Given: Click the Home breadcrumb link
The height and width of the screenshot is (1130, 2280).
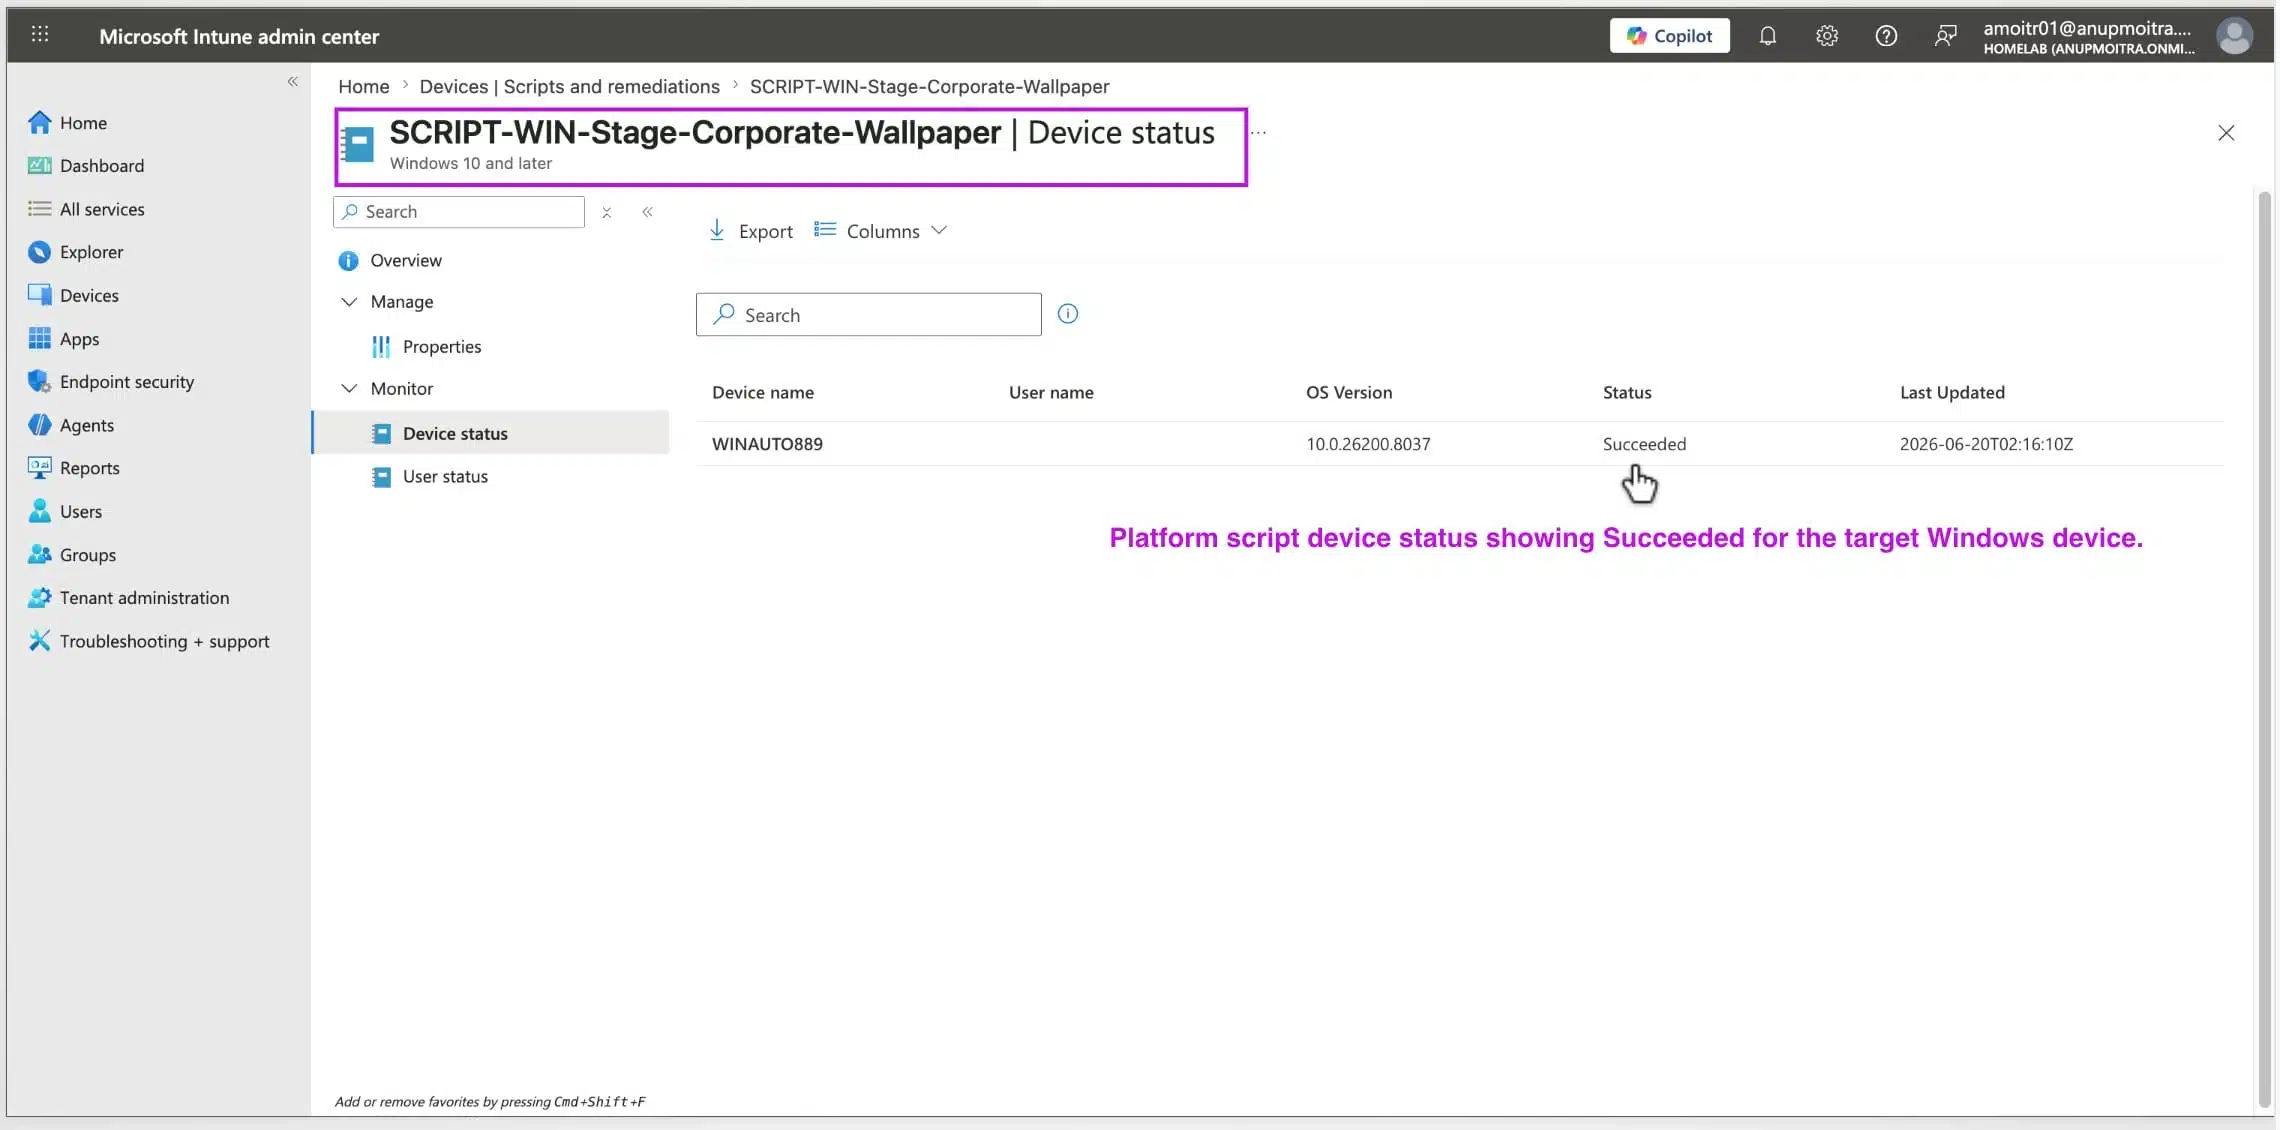Looking at the screenshot, I should click(363, 87).
